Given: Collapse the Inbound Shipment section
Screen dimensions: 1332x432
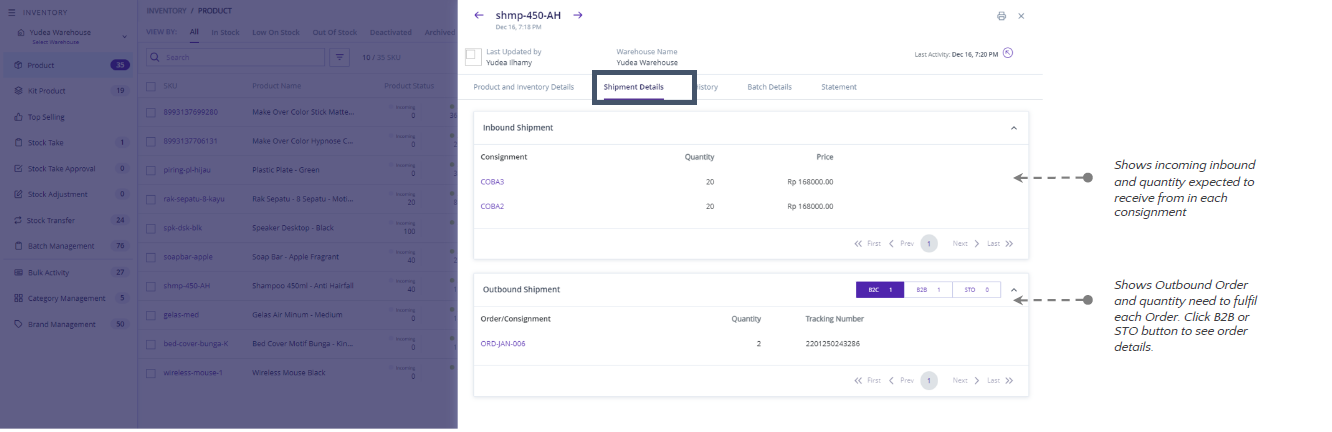Looking at the screenshot, I should point(1013,128).
